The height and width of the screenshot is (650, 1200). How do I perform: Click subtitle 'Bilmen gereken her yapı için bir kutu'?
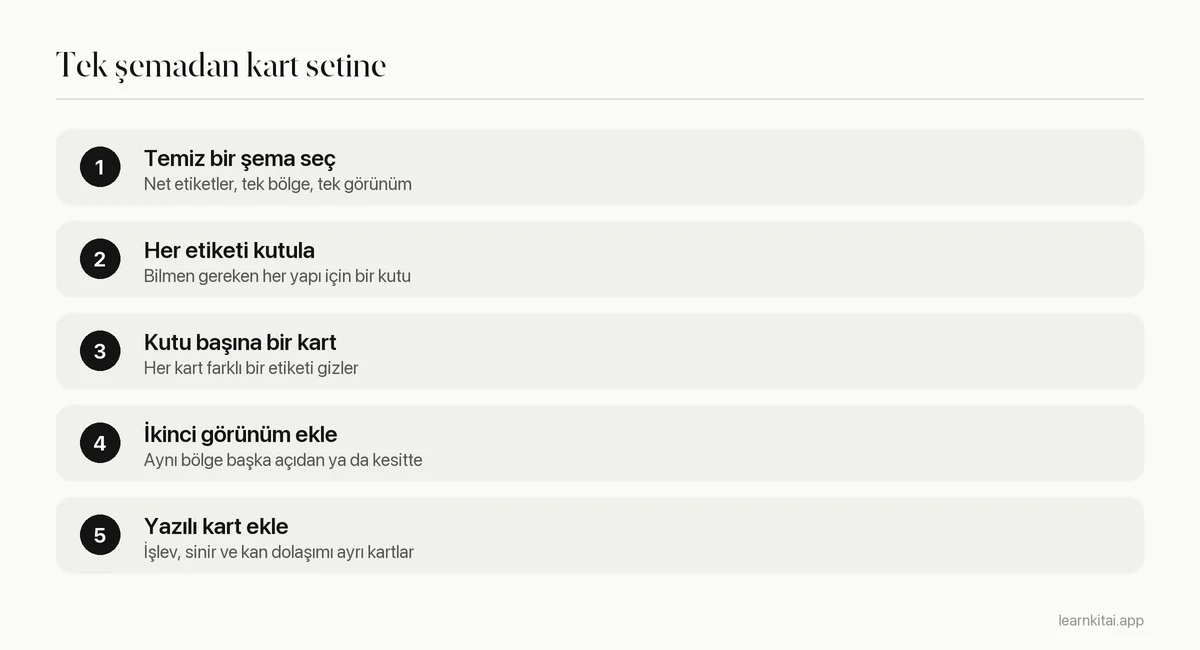pyautogui.click(x=277, y=276)
